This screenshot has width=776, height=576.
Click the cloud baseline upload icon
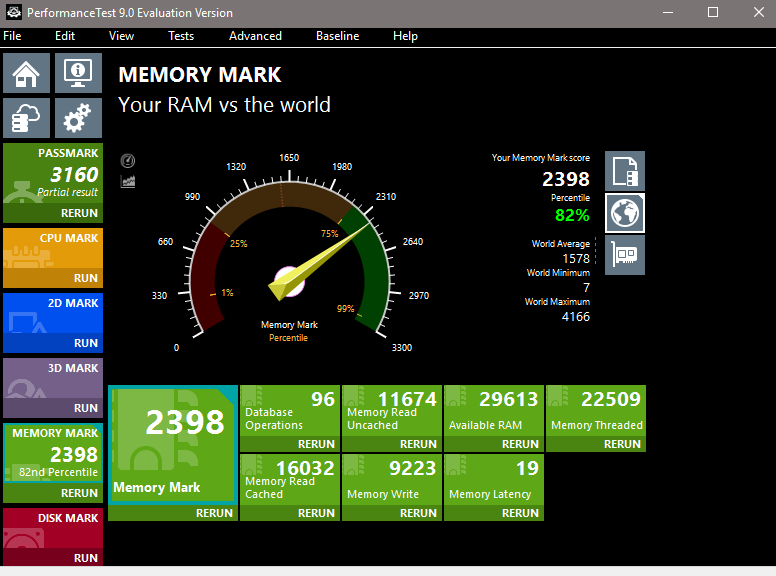pos(26,118)
